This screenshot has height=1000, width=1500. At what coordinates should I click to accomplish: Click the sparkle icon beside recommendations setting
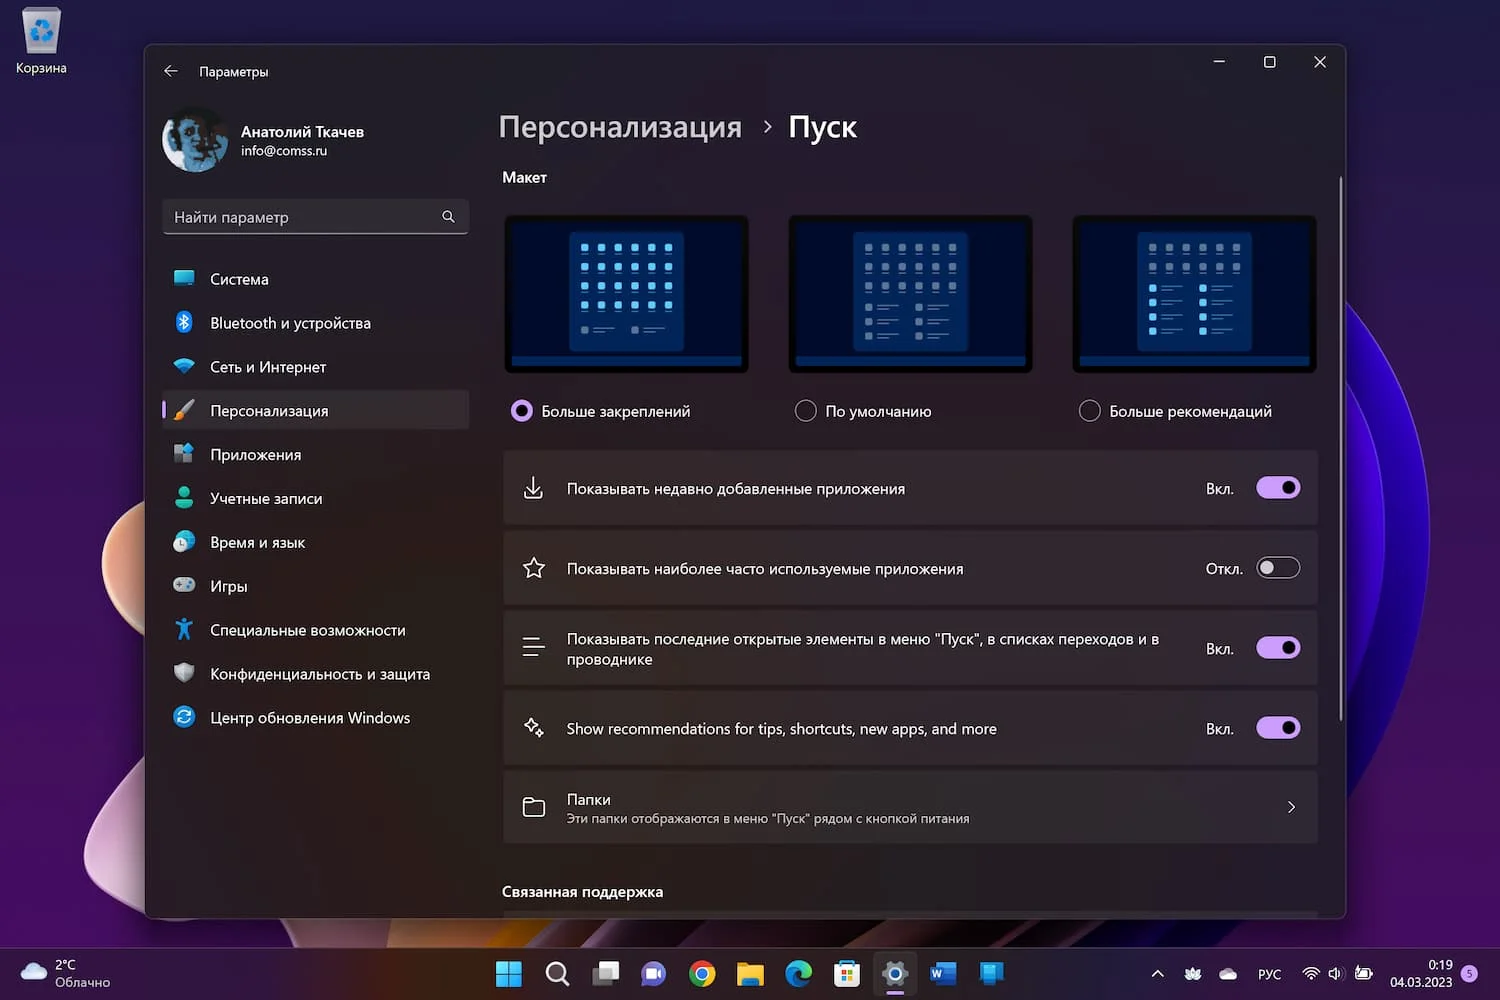pyautogui.click(x=534, y=728)
